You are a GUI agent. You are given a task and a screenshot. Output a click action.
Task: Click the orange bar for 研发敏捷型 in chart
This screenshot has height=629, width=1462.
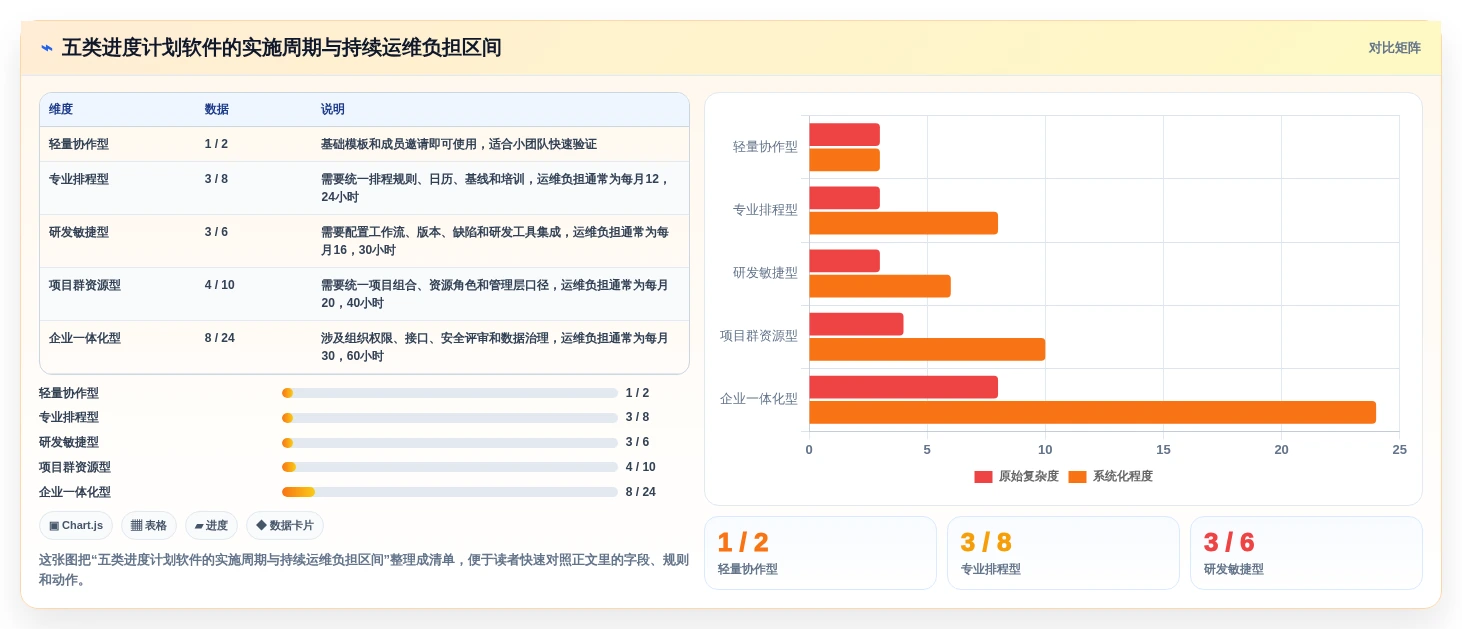[880, 286]
